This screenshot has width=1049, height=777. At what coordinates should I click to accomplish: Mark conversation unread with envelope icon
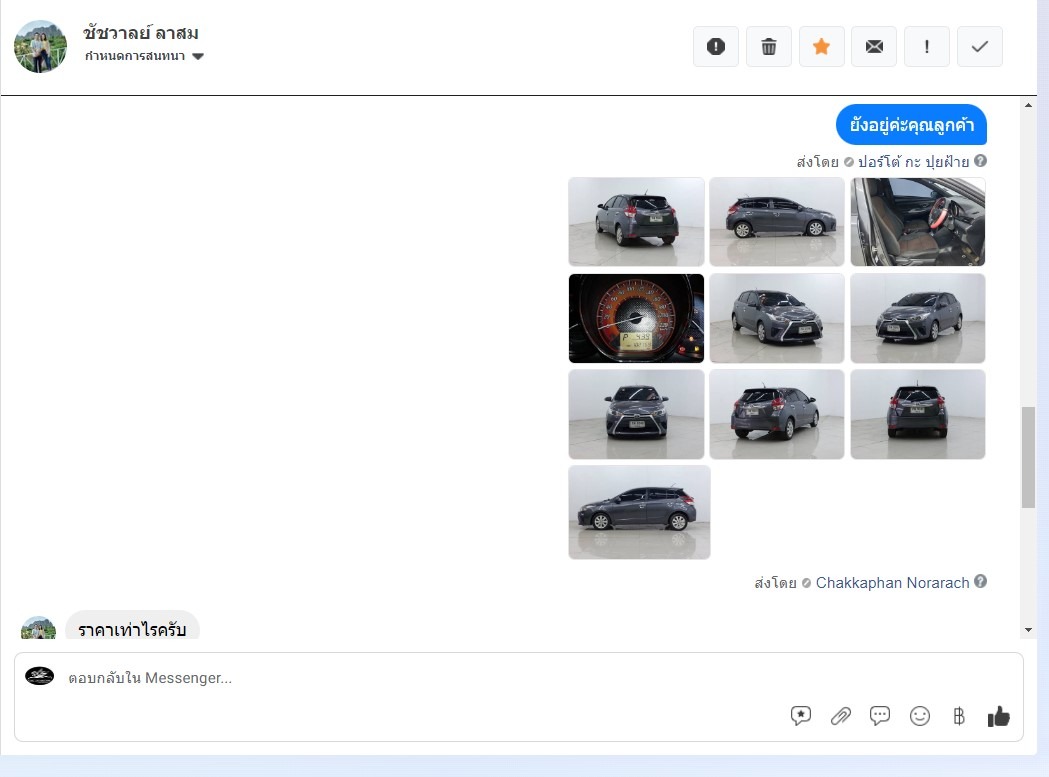[874, 47]
